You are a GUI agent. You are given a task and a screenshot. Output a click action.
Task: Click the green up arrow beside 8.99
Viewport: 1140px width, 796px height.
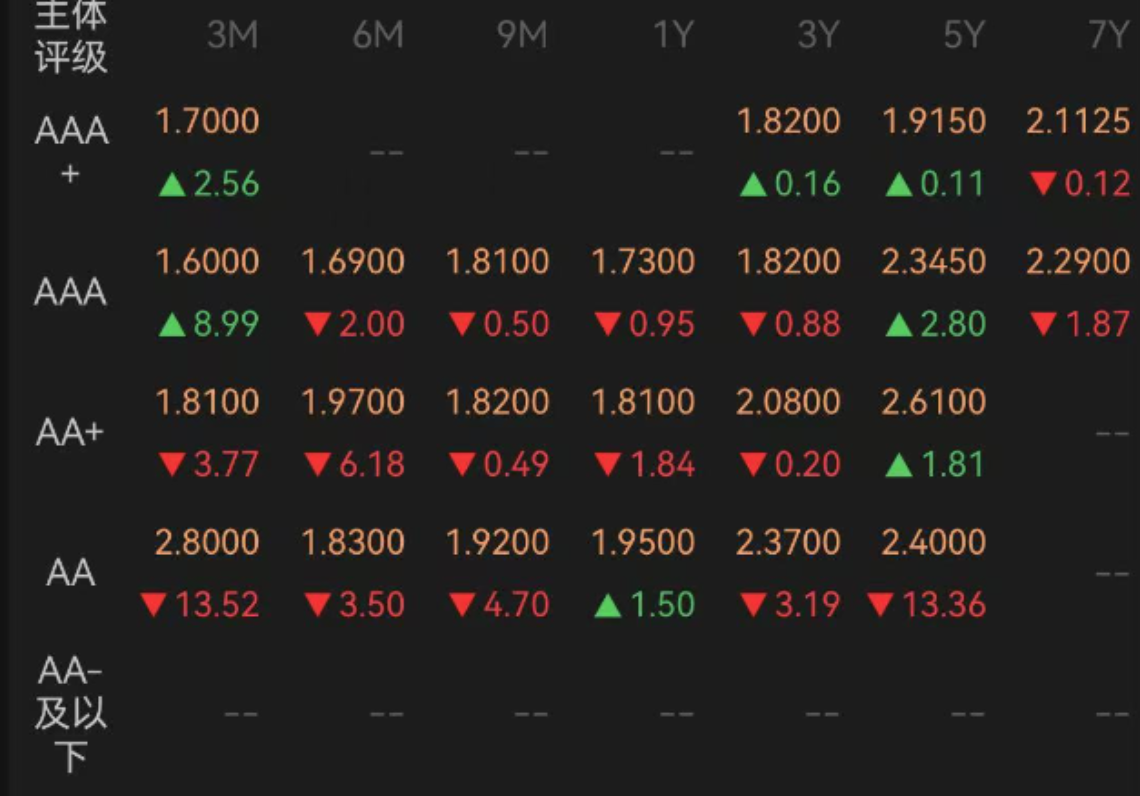172,325
